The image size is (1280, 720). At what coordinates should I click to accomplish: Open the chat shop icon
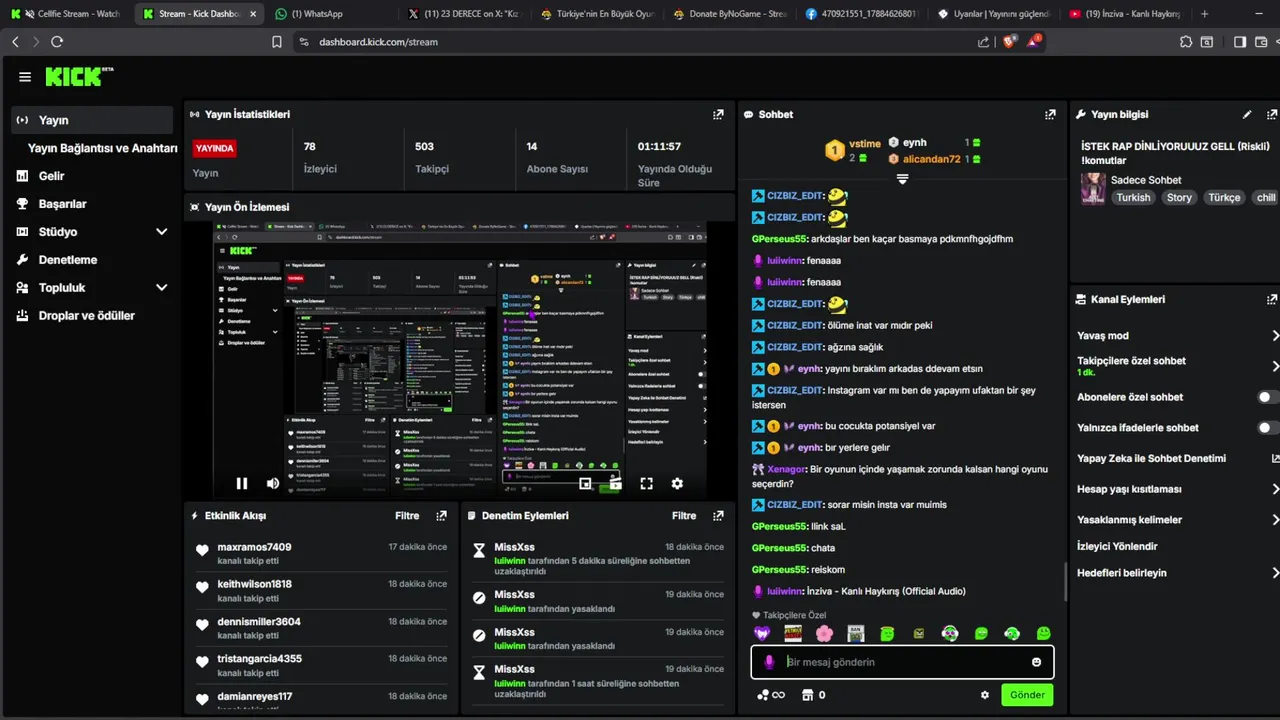[808, 695]
